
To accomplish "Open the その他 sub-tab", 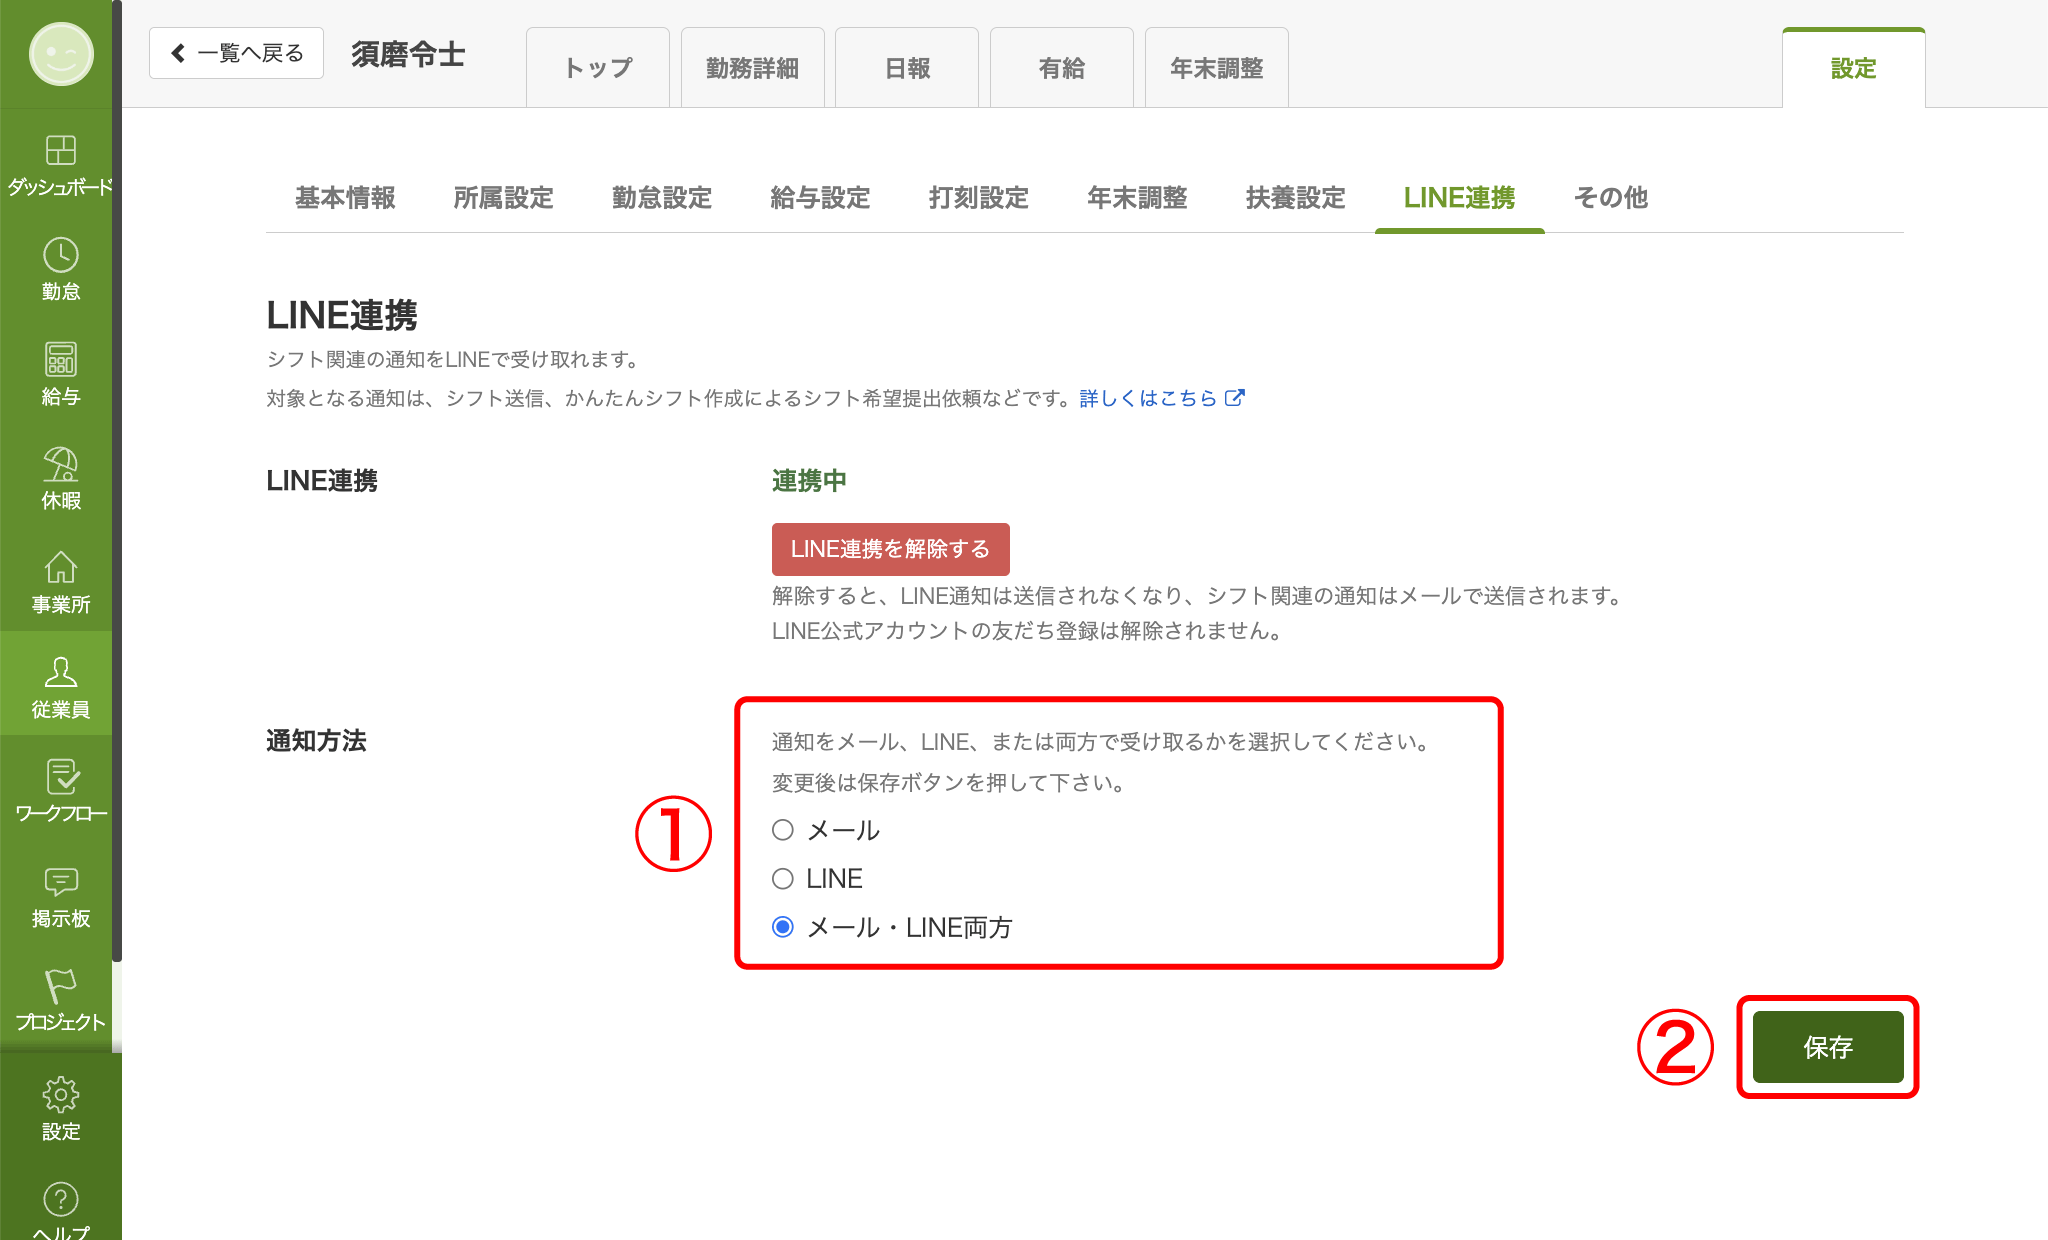I will tap(1611, 198).
